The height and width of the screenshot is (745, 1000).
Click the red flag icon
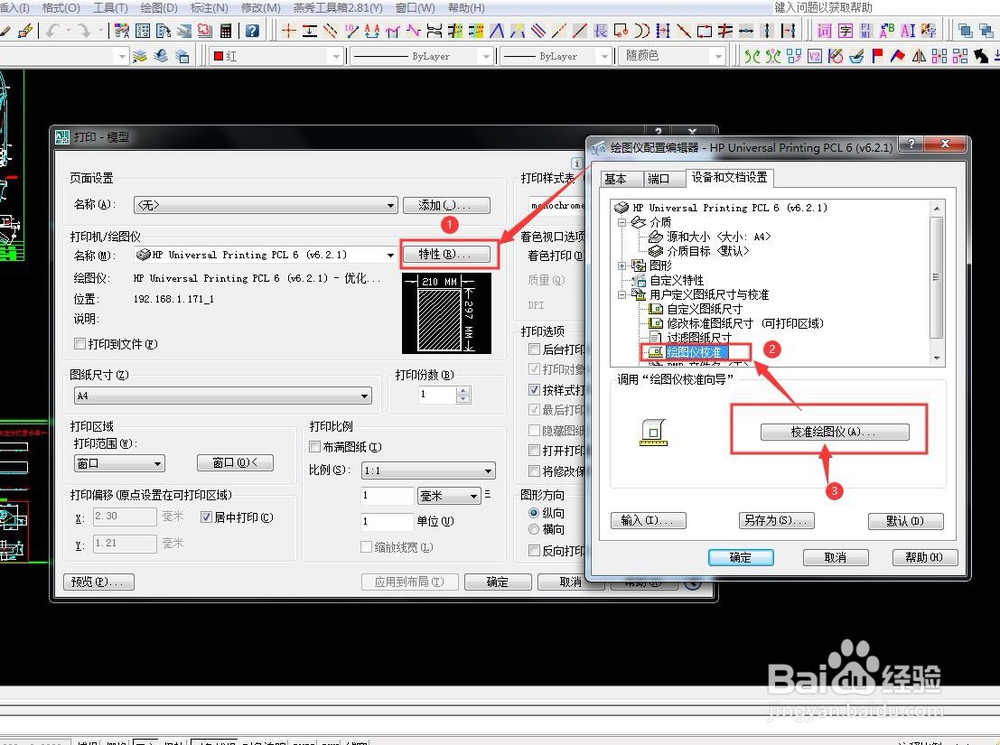point(878,56)
